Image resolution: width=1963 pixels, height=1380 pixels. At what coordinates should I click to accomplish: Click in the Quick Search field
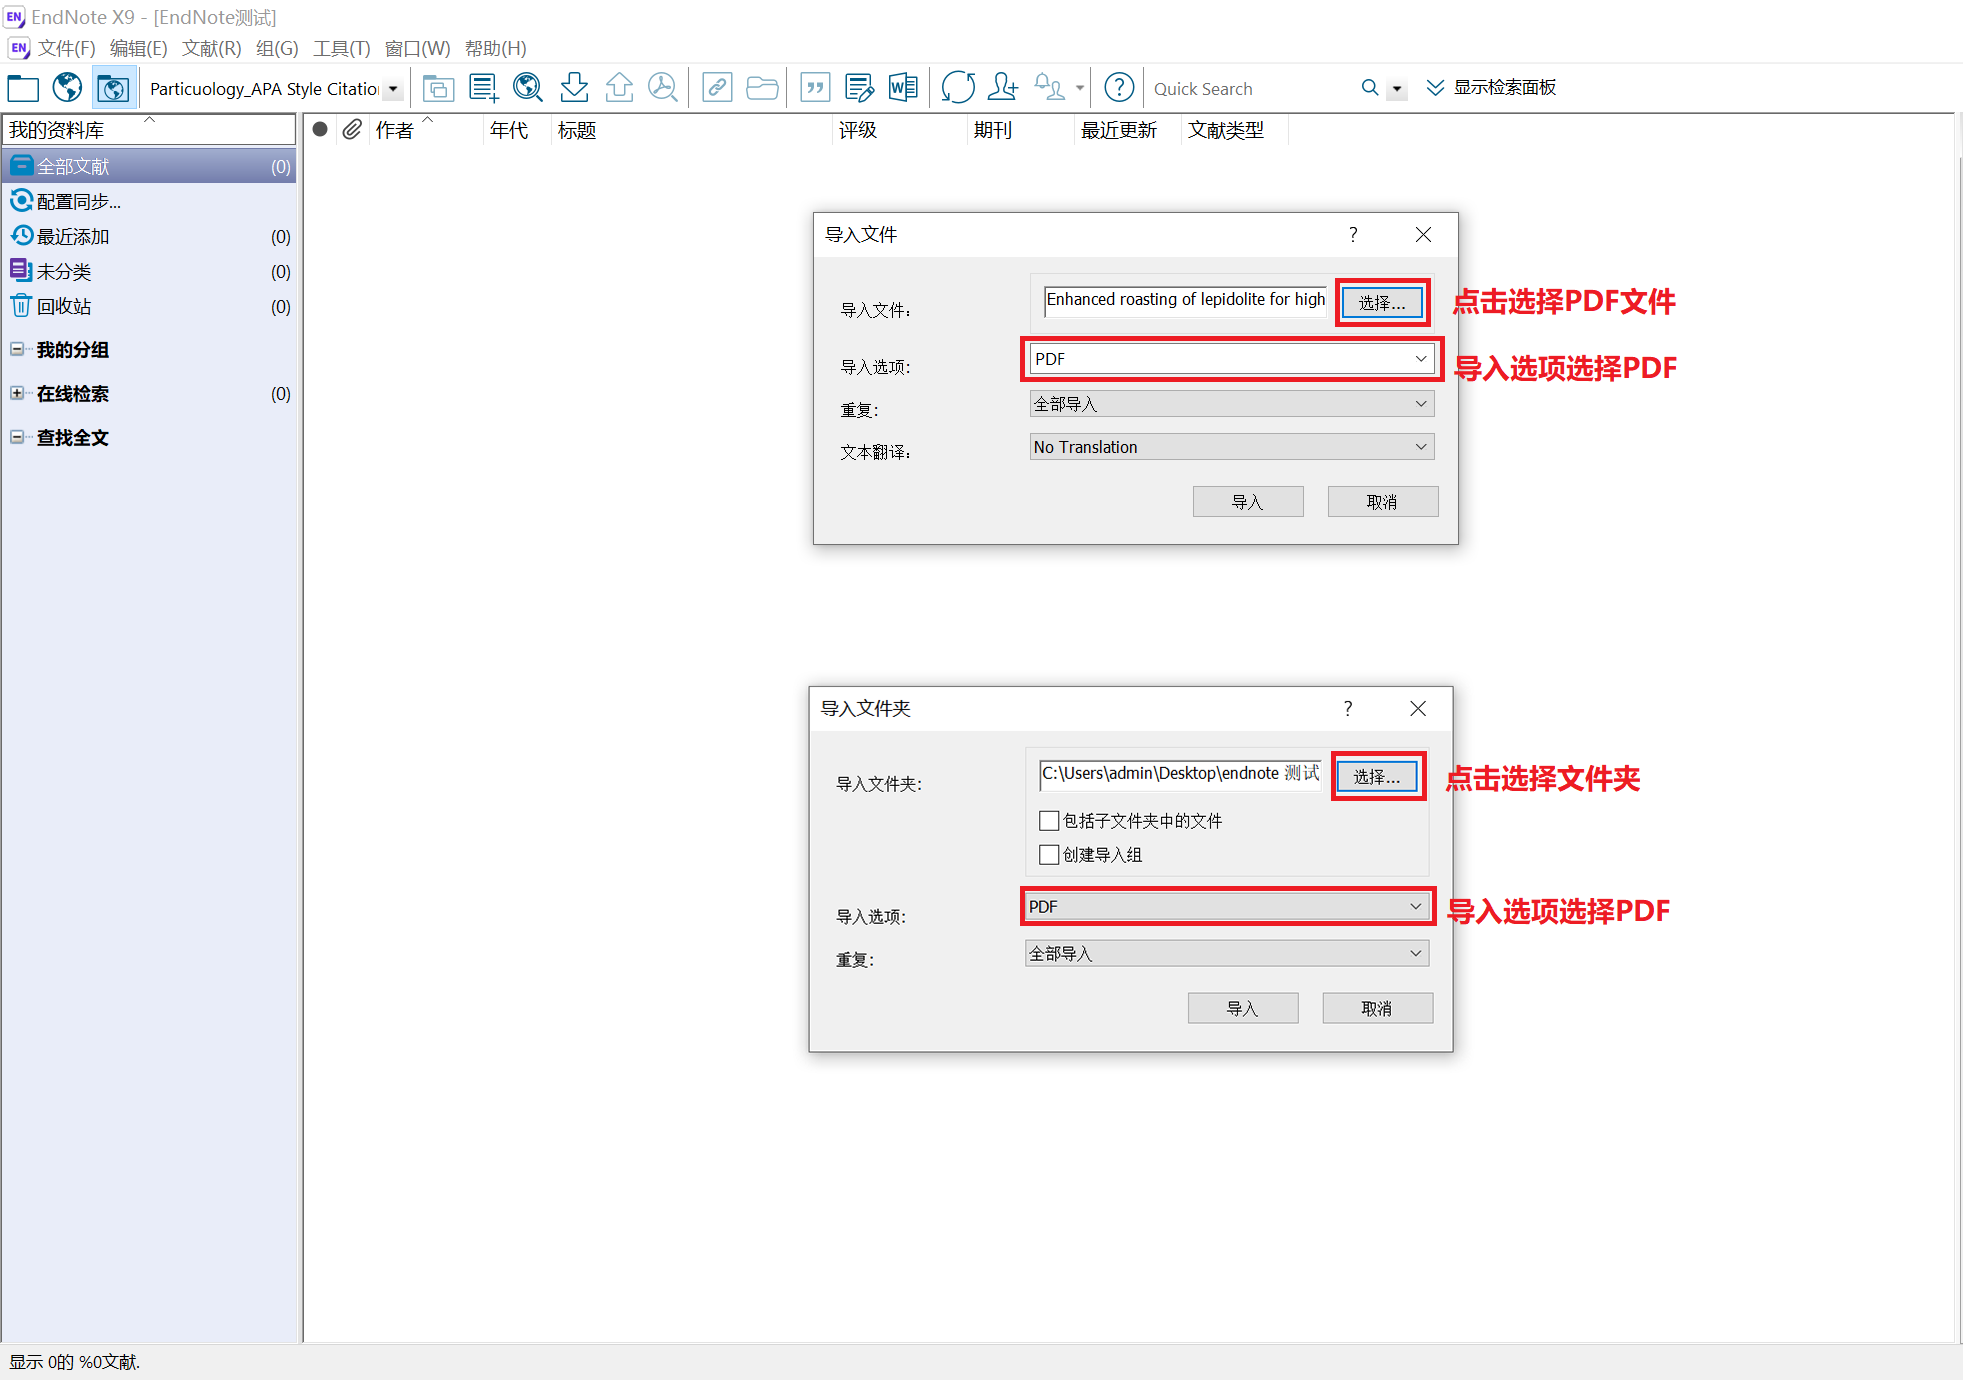(1250, 89)
